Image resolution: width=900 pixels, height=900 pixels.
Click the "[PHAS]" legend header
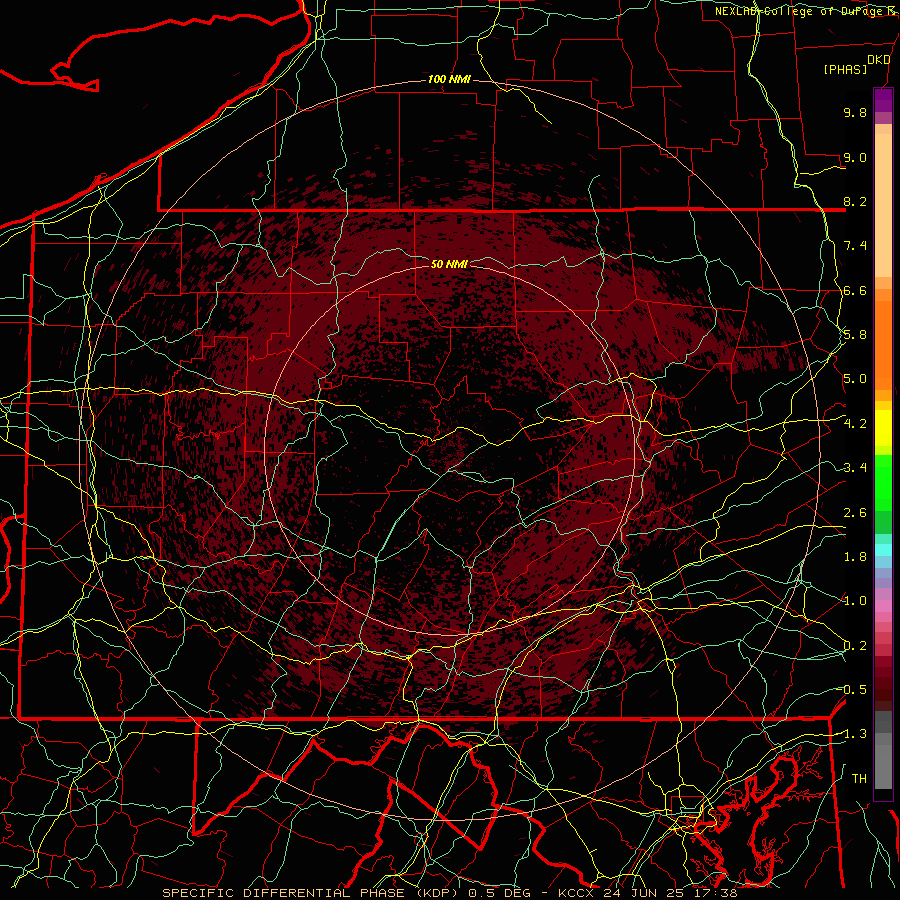coord(845,70)
